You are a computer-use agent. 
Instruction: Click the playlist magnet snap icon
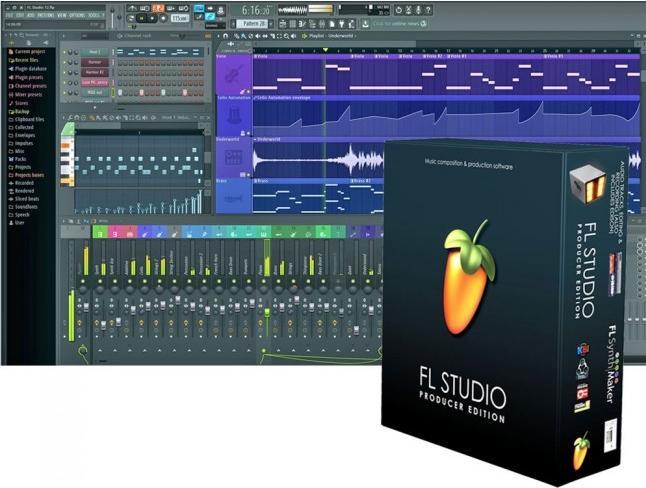click(x=225, y=36)
